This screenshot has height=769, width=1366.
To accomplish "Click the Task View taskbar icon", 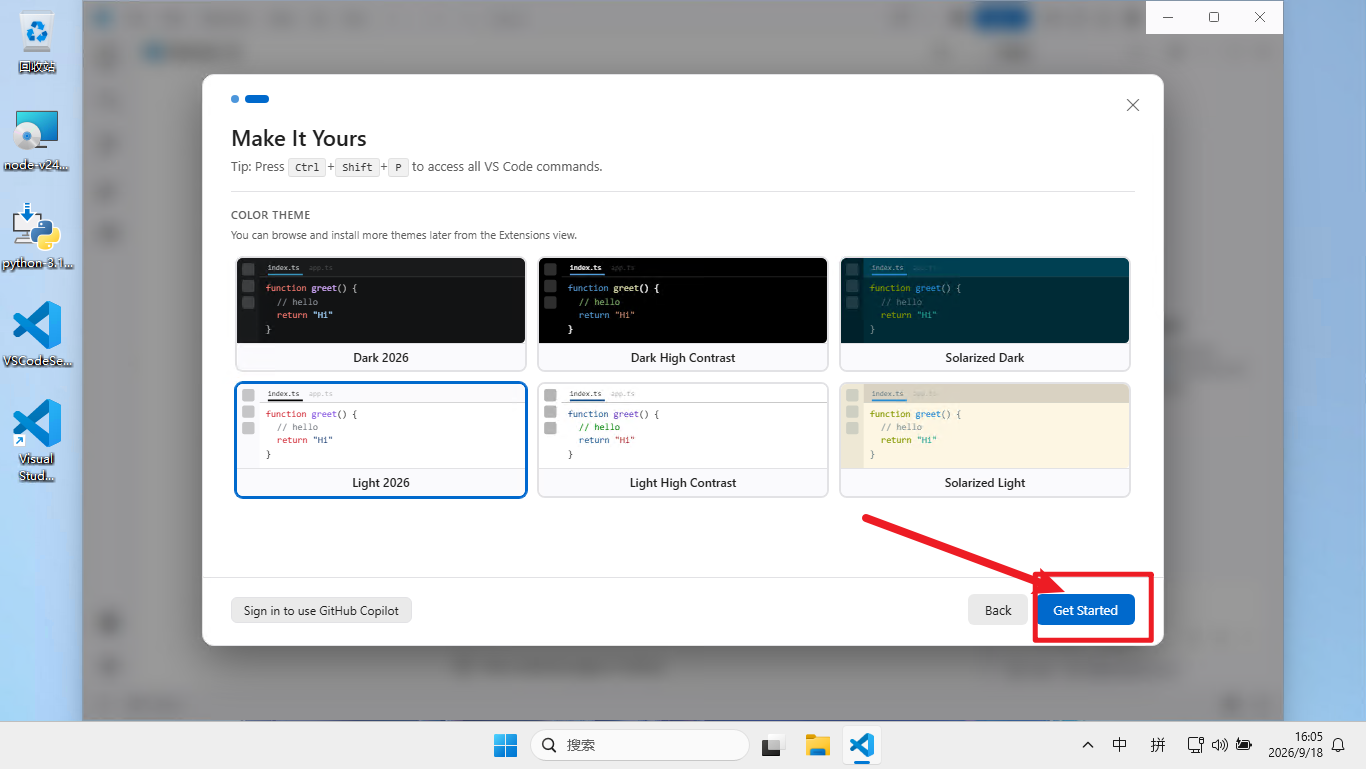I will pos(771,745).
